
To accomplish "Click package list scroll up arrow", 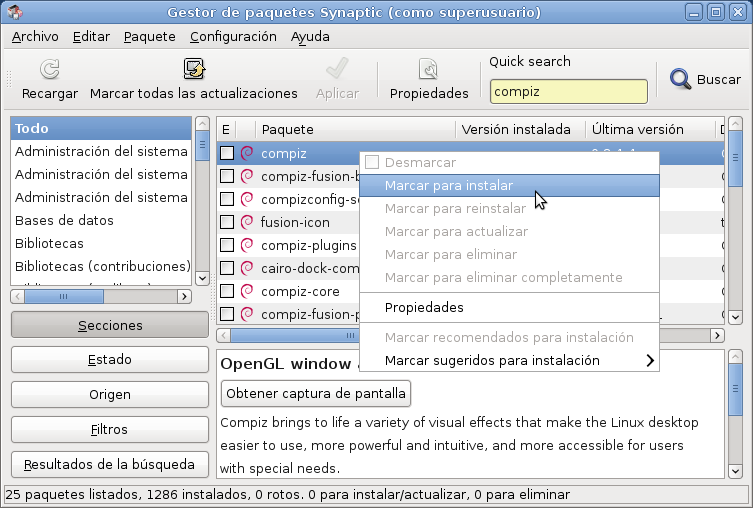I will 735,124.
